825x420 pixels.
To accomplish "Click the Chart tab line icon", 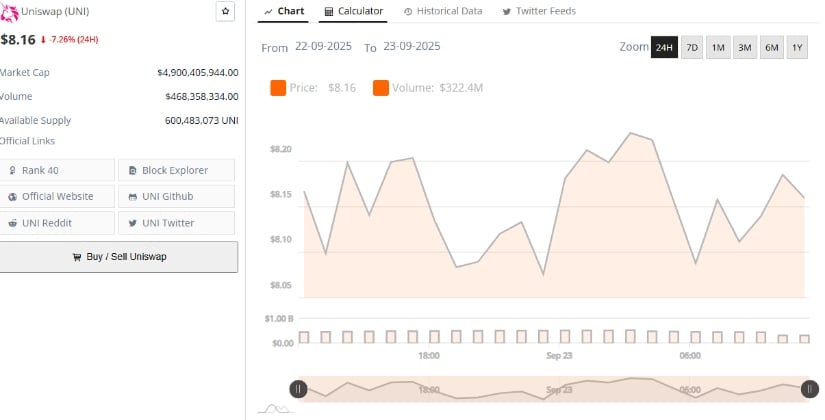I will click(268, 12).
